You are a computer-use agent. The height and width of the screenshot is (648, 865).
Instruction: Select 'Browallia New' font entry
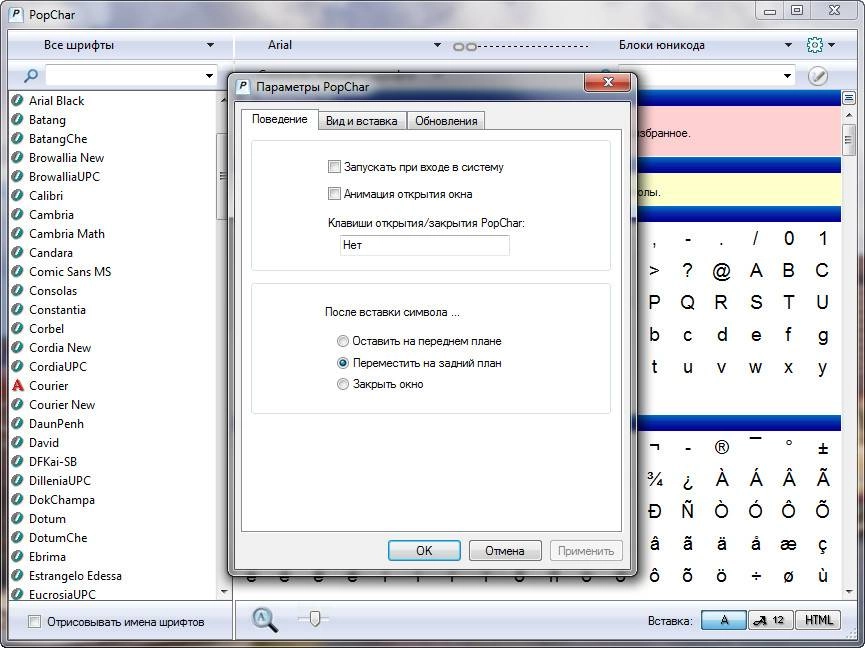(x=66, y=157)
